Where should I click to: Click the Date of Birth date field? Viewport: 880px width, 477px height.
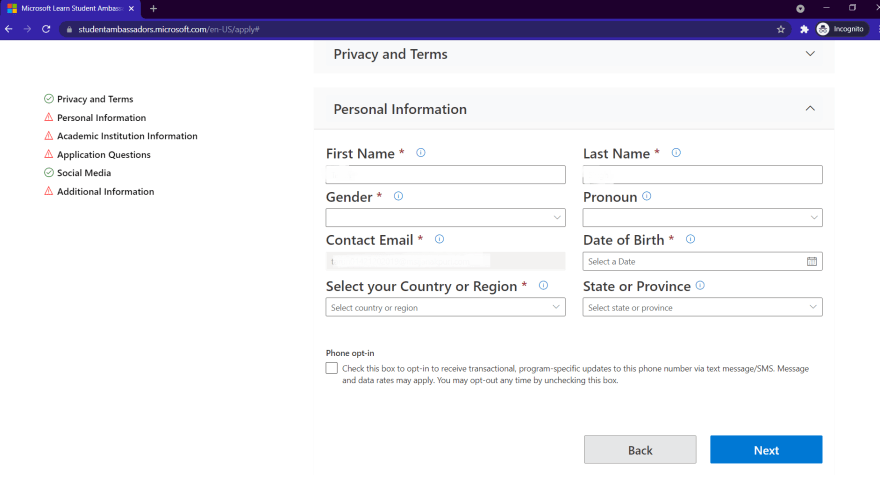[703, 262]
